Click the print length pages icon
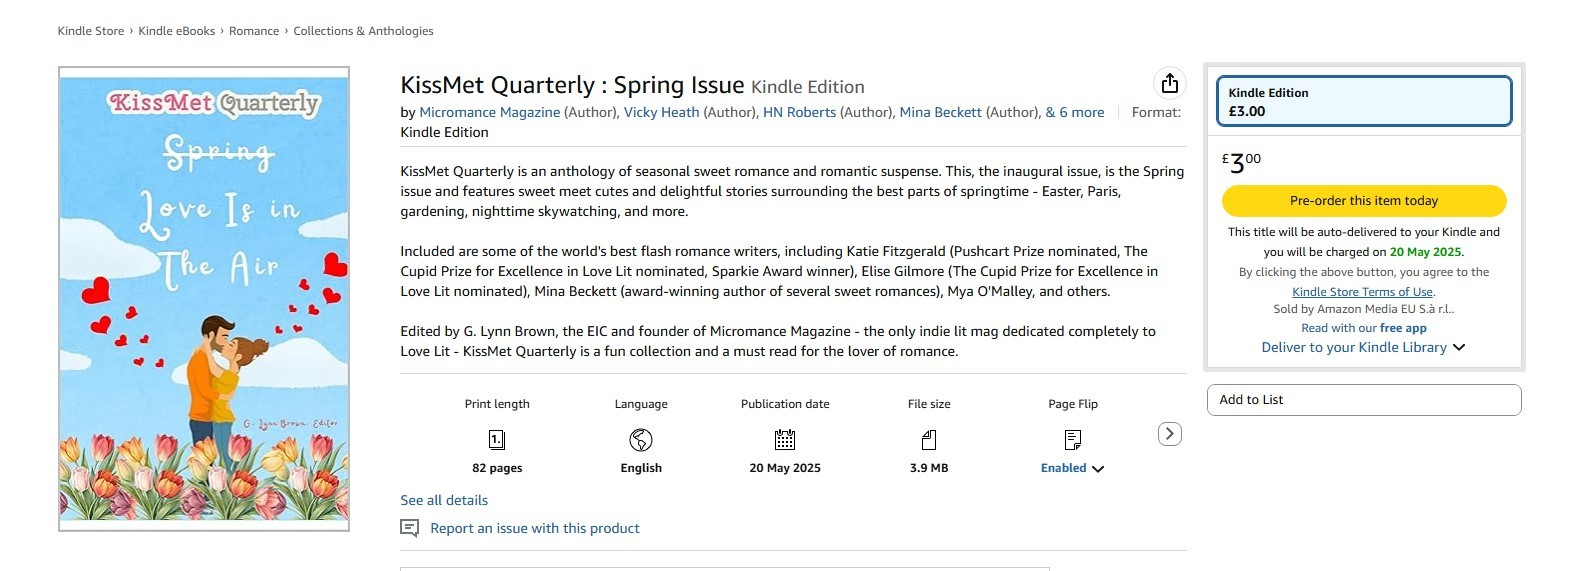The image size is (1573, 571). coord(497,440)
